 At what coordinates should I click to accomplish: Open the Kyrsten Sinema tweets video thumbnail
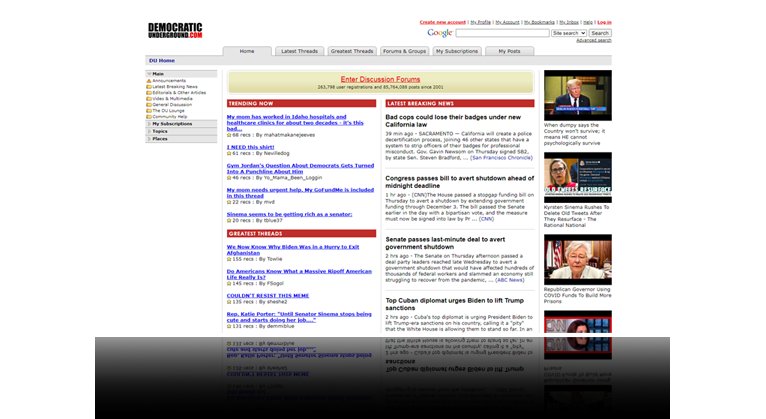pyautogui.click(x=578, y=177)
